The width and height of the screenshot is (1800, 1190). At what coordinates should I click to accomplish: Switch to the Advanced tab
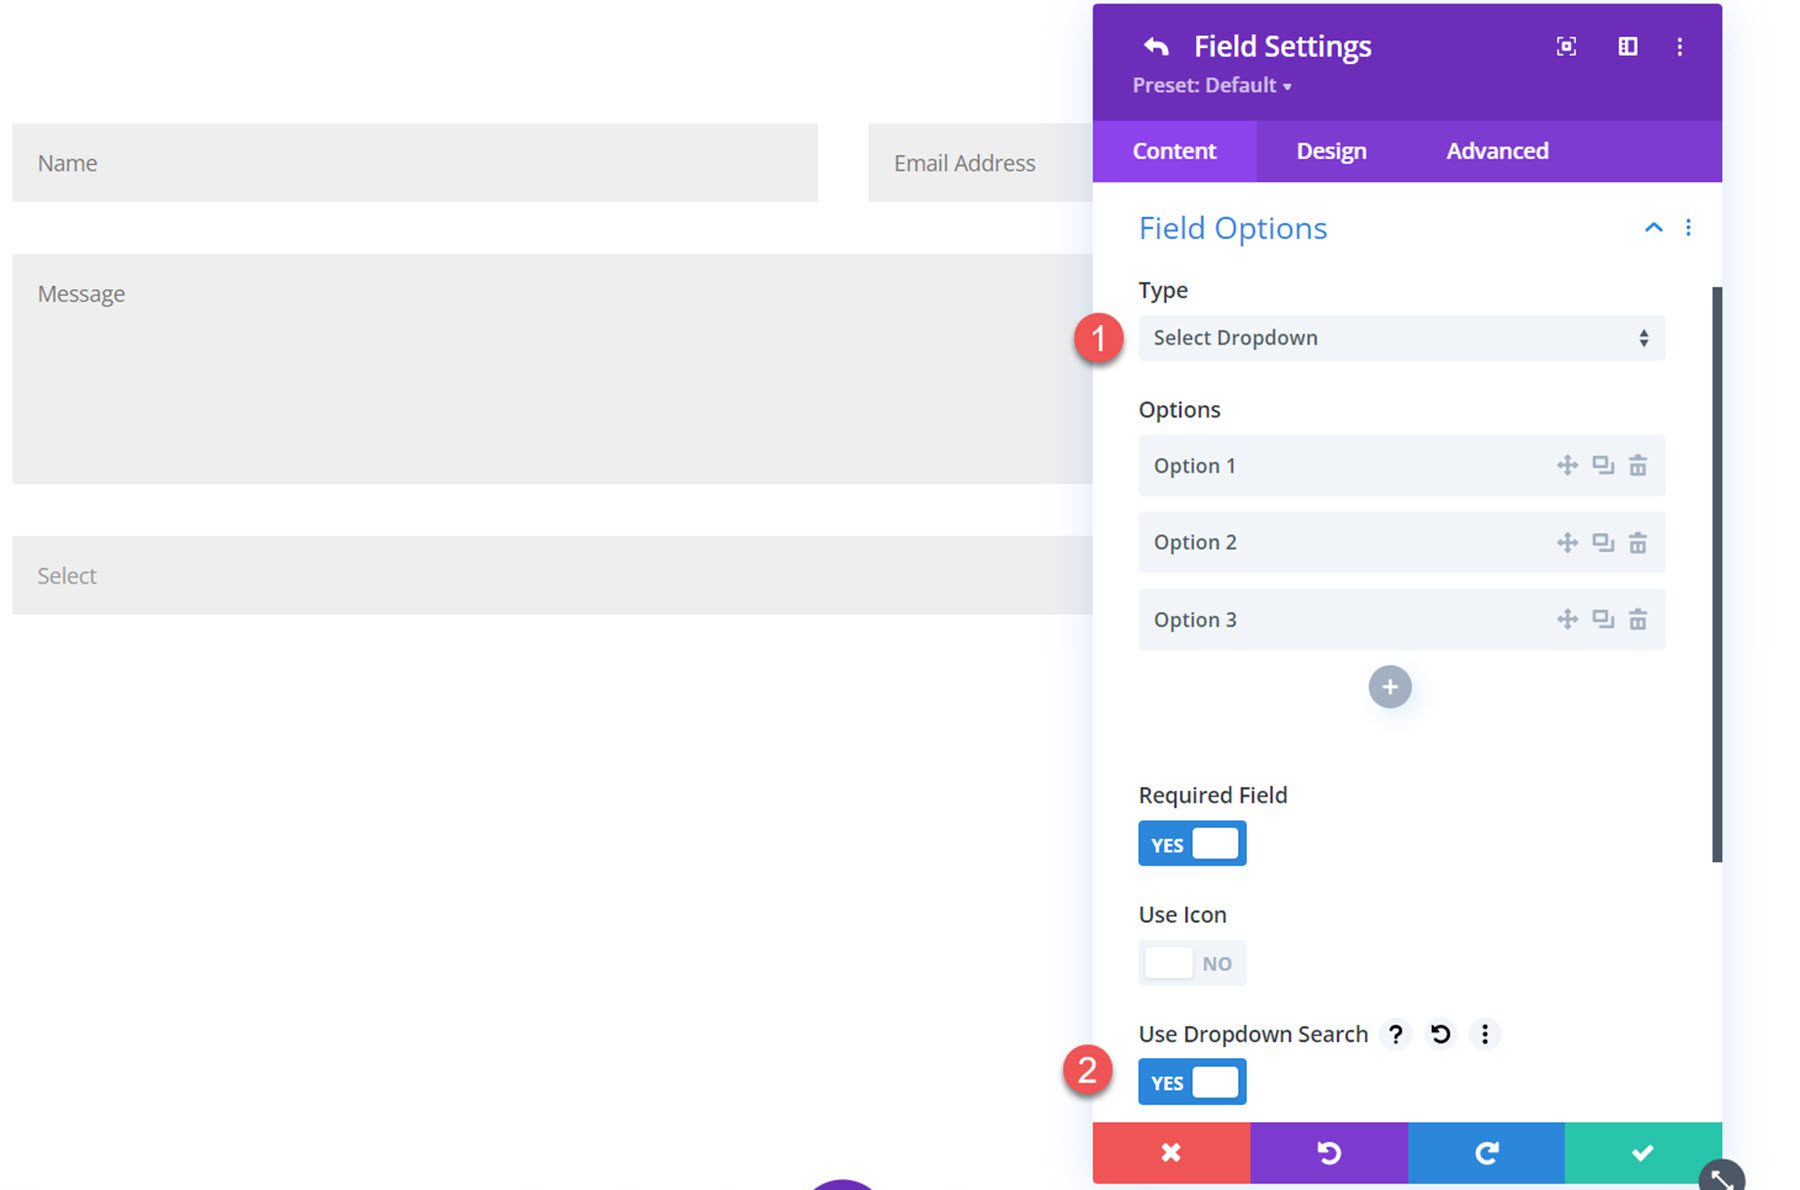pyautogui.click(x=1497, y=151)
